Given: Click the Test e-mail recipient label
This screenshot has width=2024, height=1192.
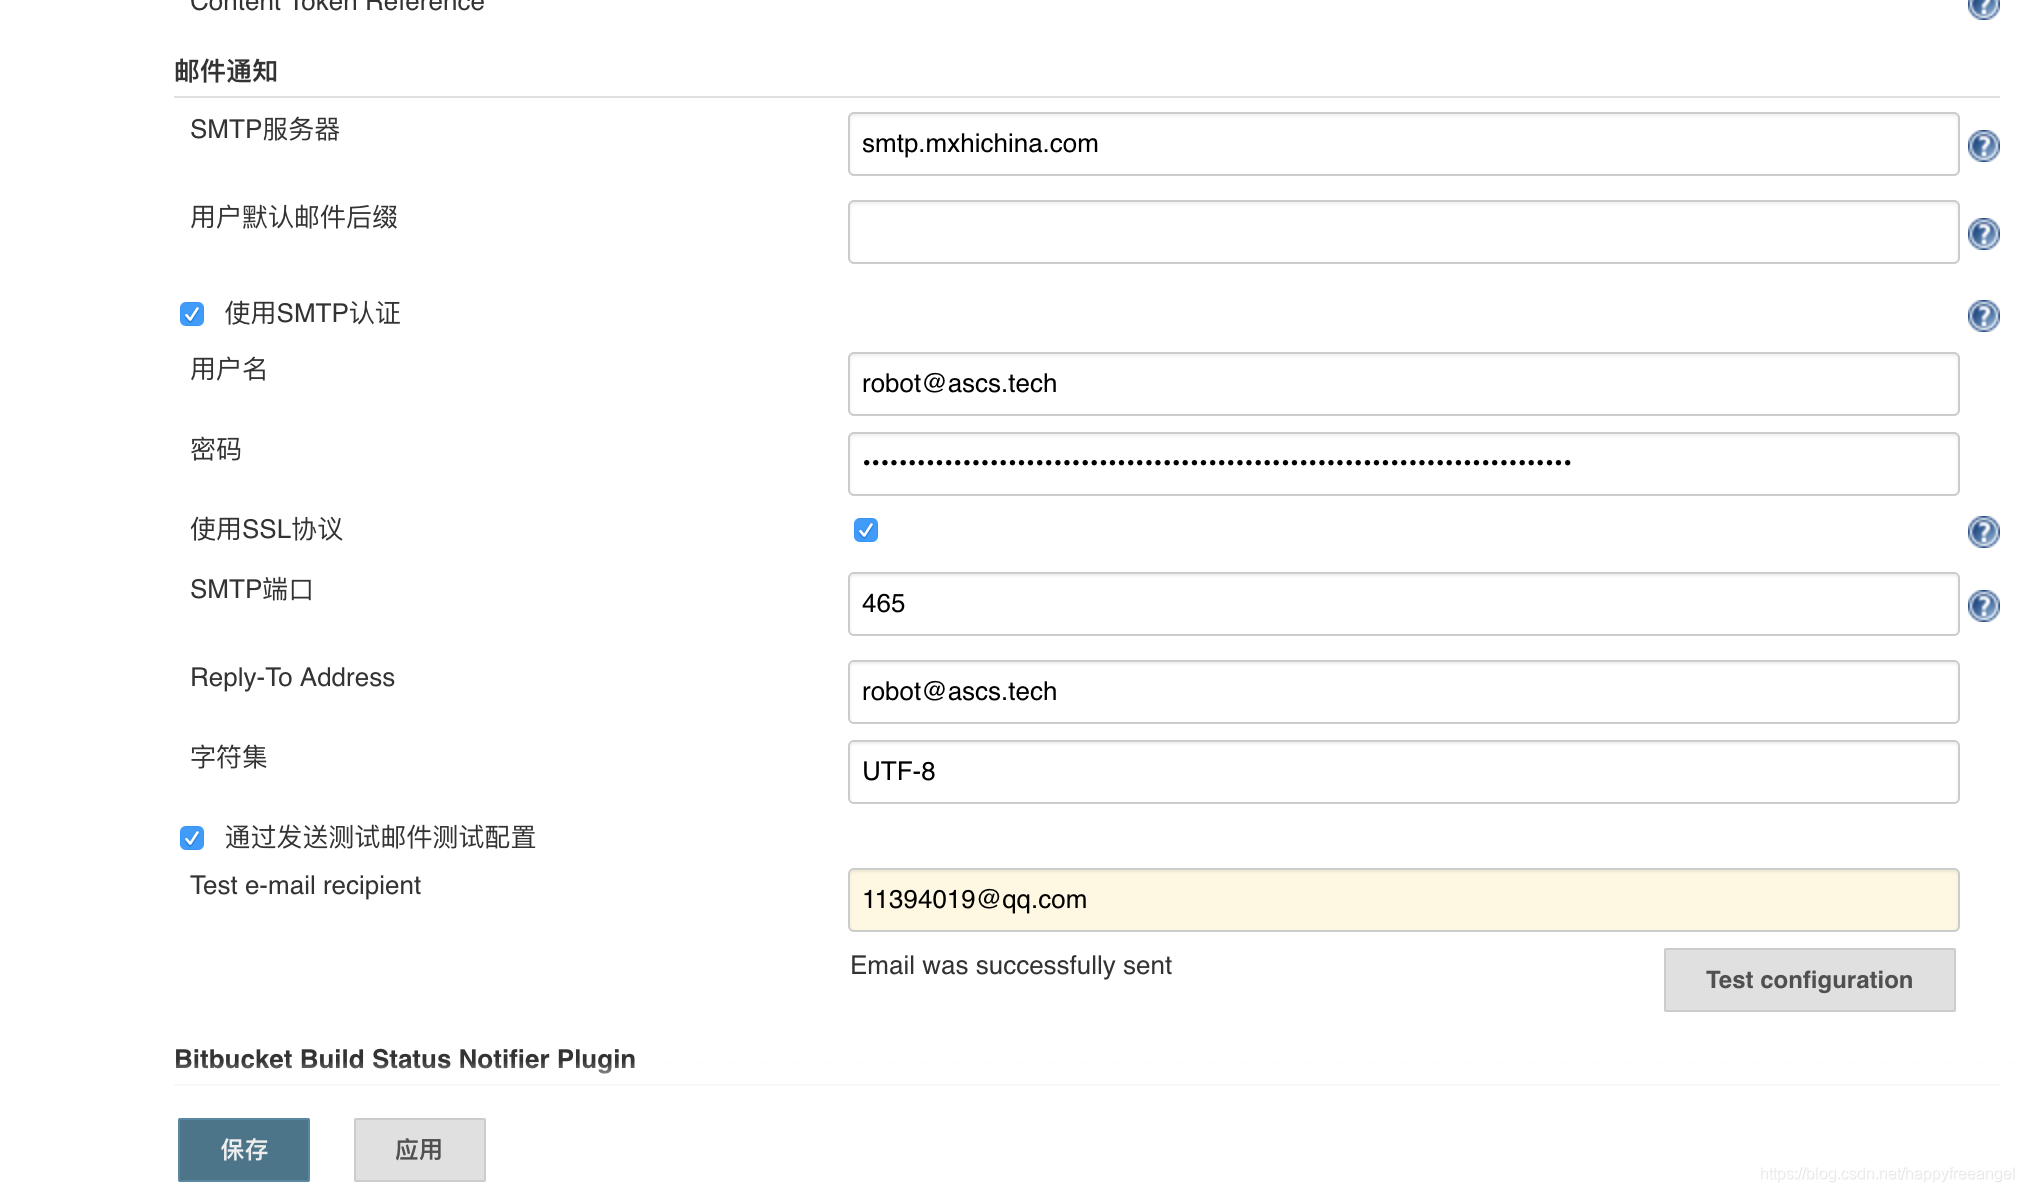Looking at the screenshot, I should click(x=305, y=885).
